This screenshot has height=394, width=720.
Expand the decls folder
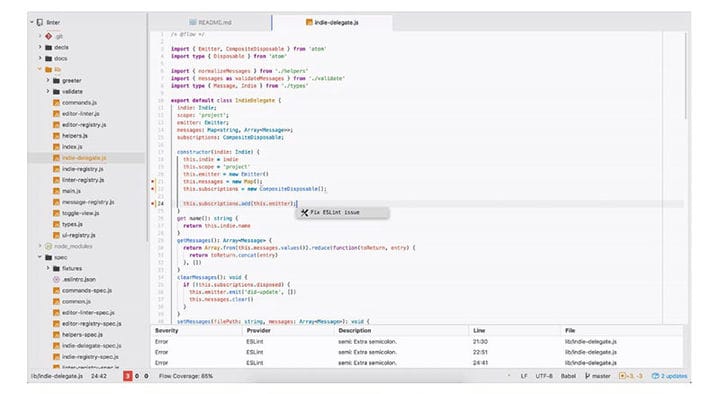(40, 47)
